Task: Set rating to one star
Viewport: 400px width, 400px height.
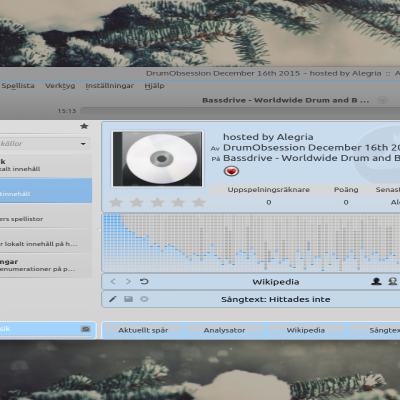Action: [116, 202]
